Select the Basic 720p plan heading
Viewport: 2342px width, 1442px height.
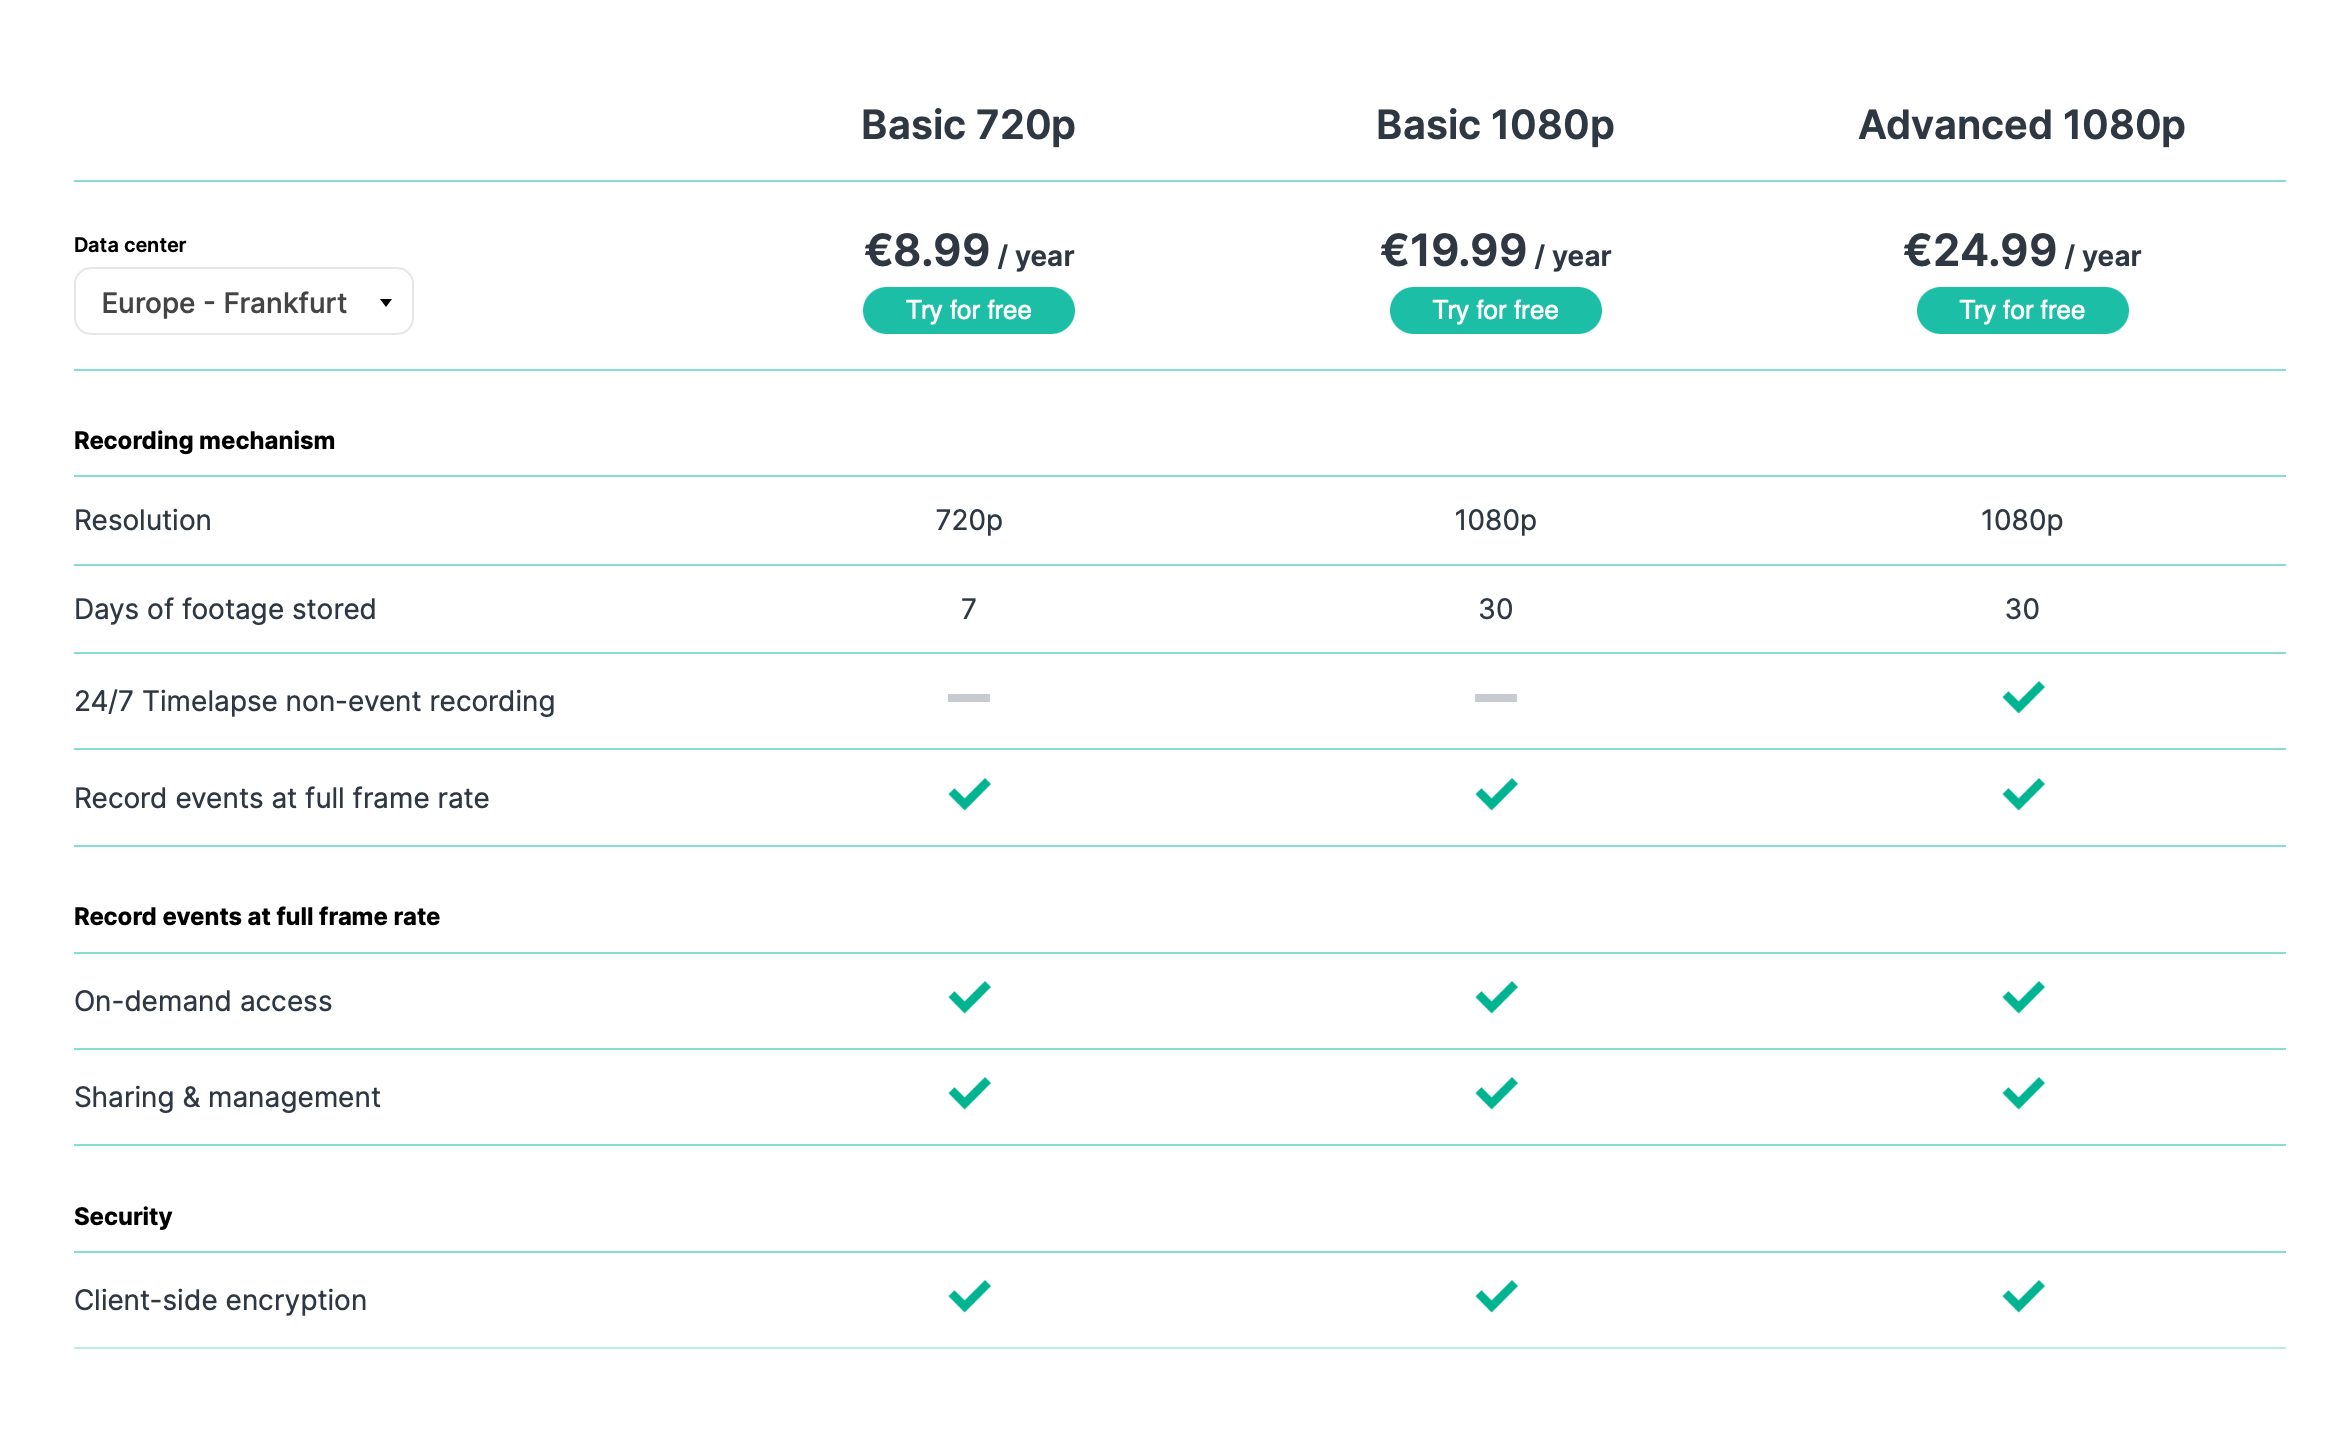(968, 126)
